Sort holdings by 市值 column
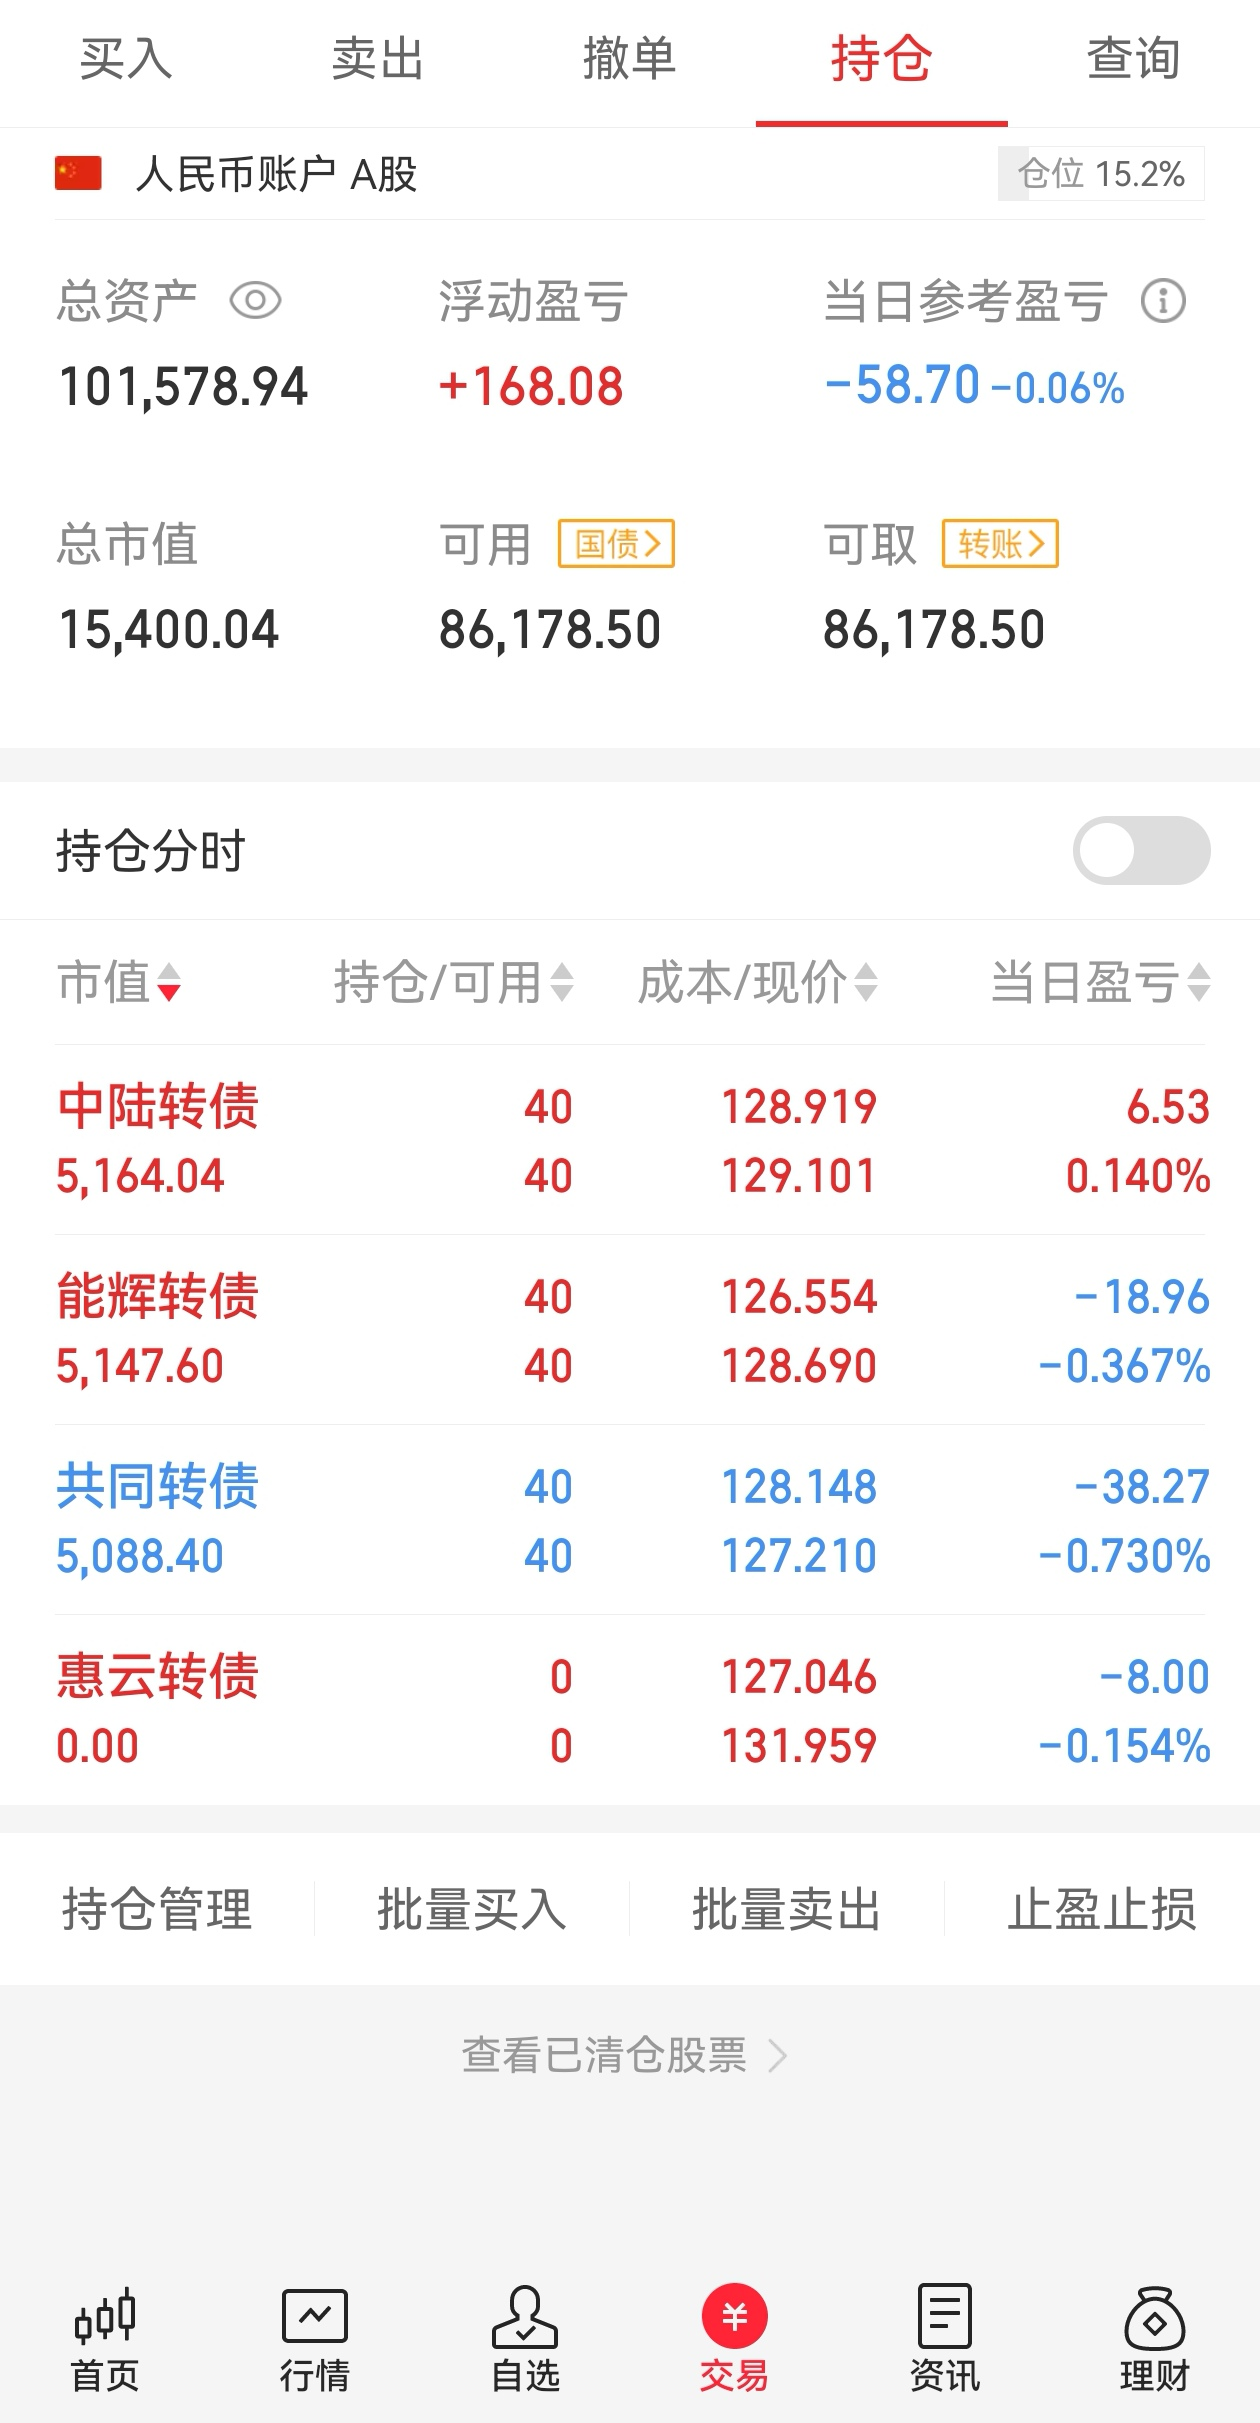The image size is (1260, 2423). pyautogui.click(x=118, y=982)
